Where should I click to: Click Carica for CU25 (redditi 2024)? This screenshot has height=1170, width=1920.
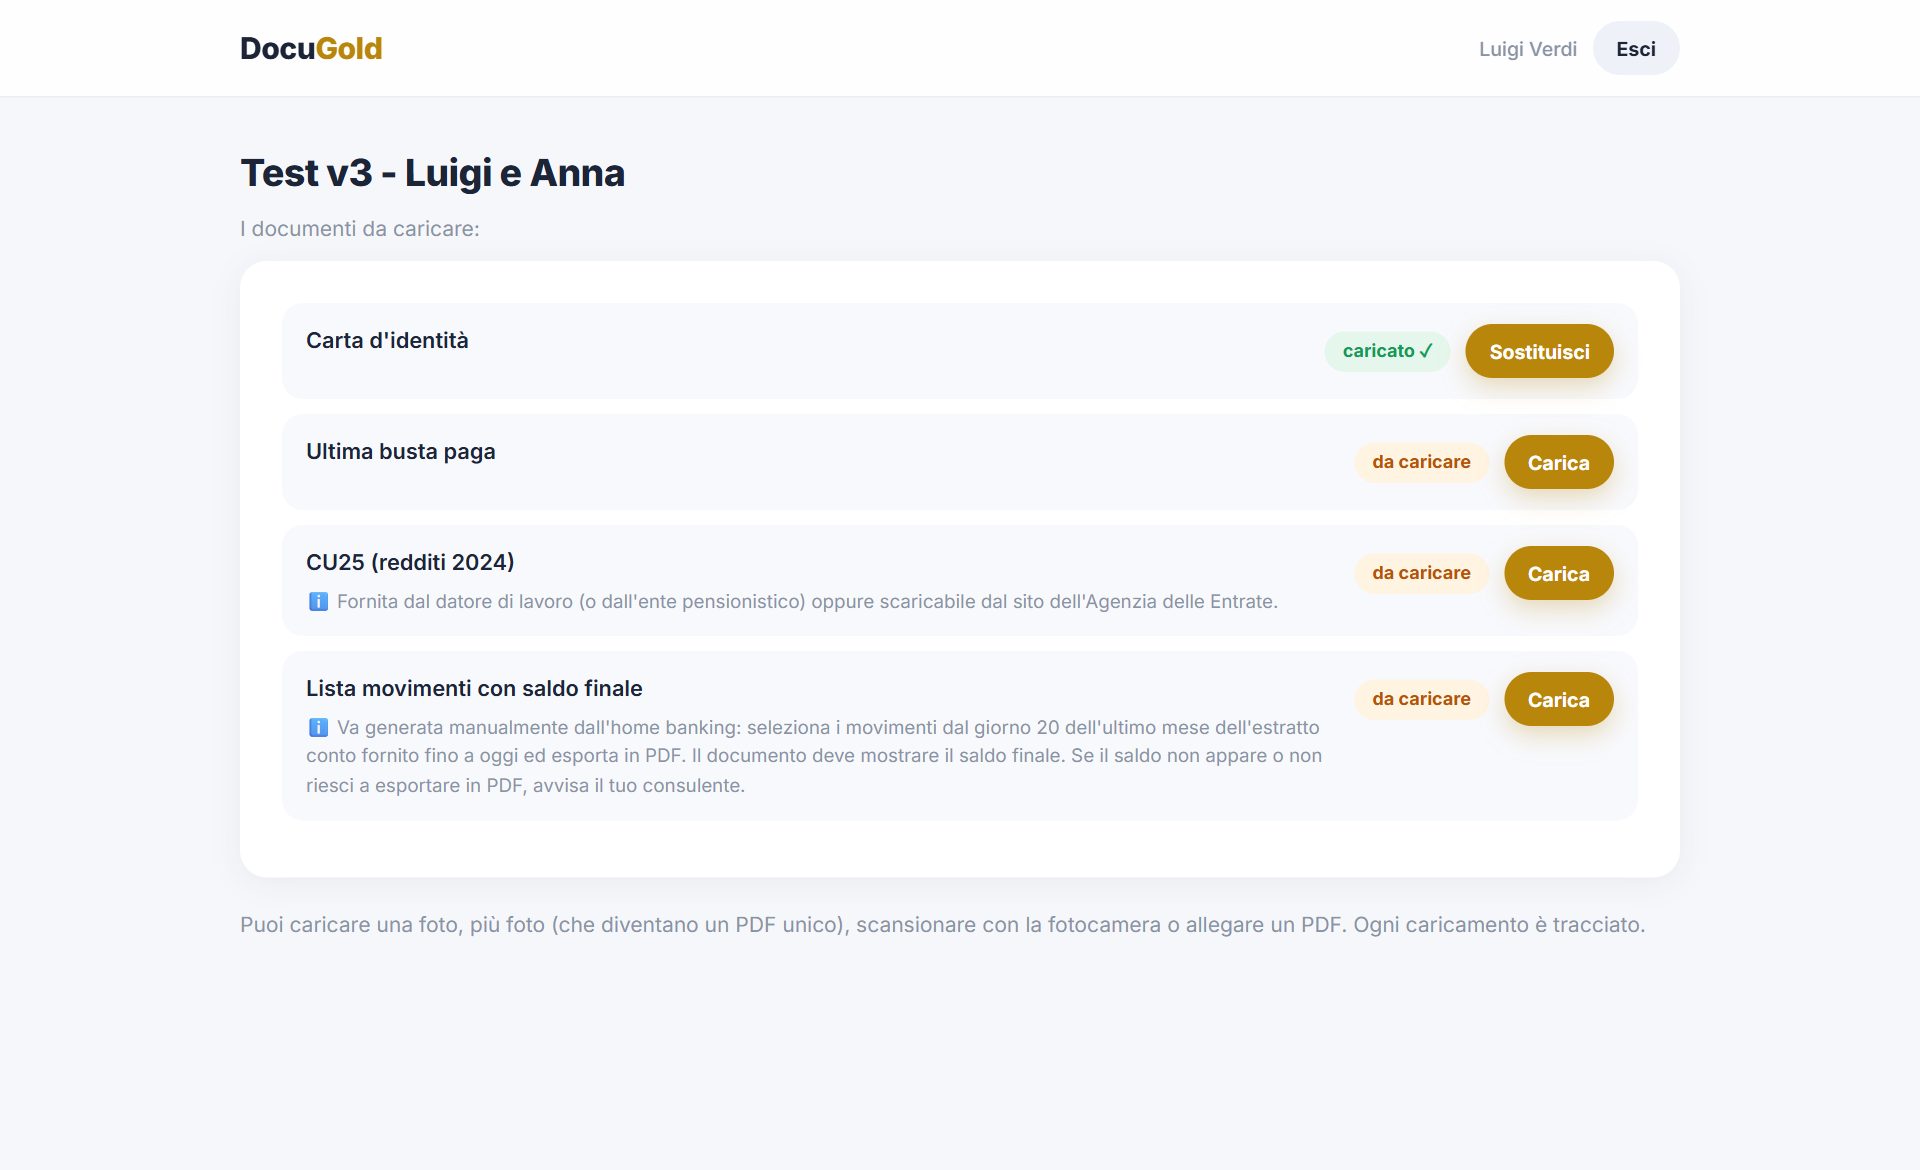click(x=1558, y=573)
